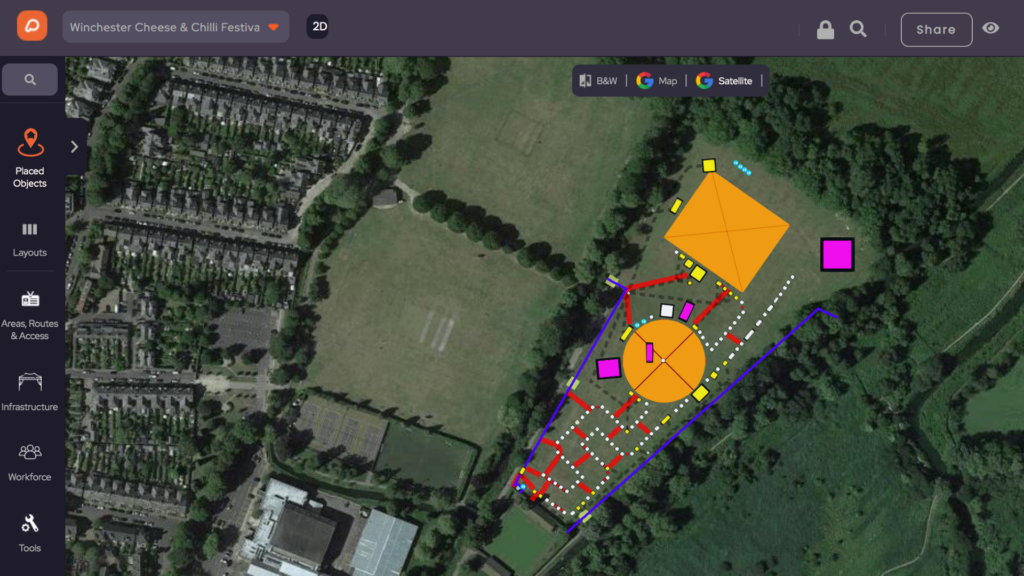The height and width of the screenshot is (576, 1024).
Task: Open the Layouts section
Action: tap(29, 239)
